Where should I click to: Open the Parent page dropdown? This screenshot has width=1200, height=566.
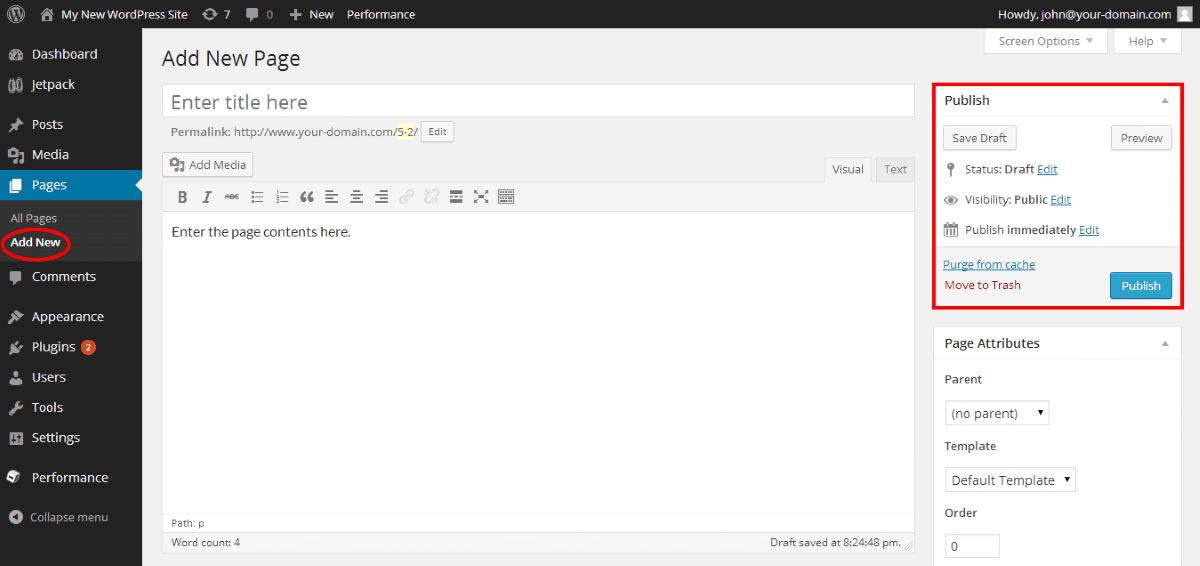coord(997,413)
